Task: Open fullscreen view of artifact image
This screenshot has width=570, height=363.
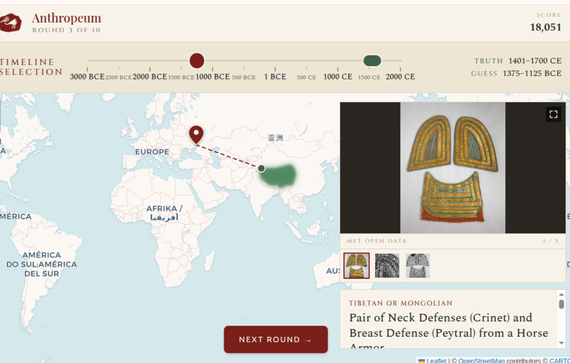Action: pyautogui.click(x=553, y=114)
